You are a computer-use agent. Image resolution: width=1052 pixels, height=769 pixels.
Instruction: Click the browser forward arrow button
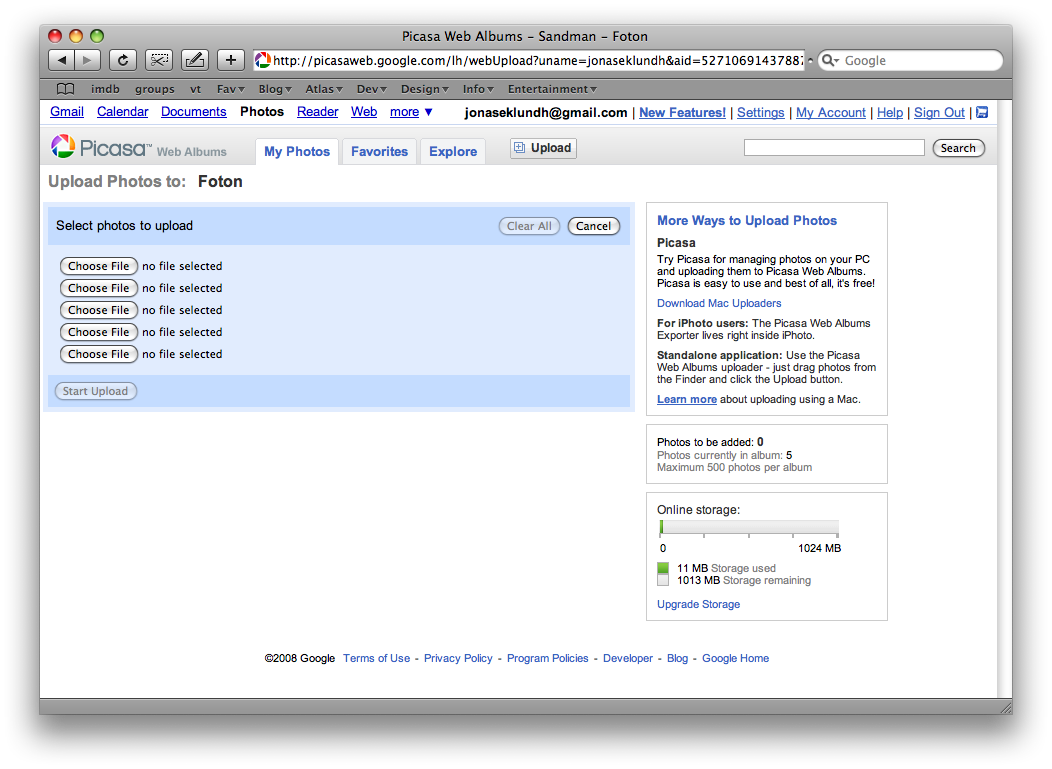click(88, 60)
